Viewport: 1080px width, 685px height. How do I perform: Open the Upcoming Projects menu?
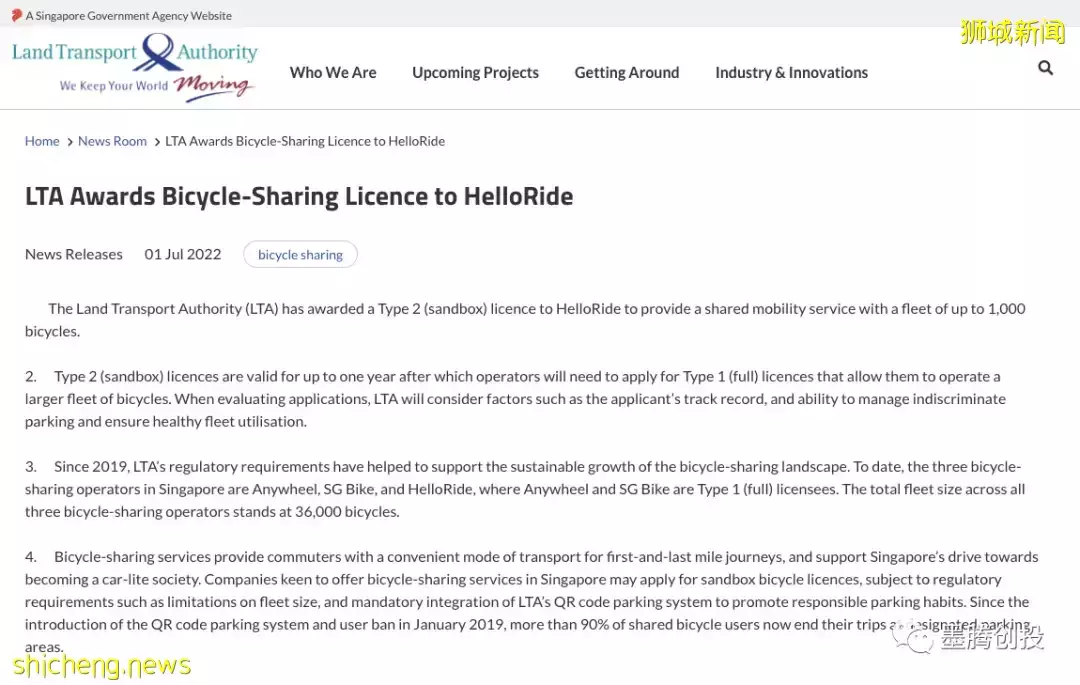coord(475,72)
